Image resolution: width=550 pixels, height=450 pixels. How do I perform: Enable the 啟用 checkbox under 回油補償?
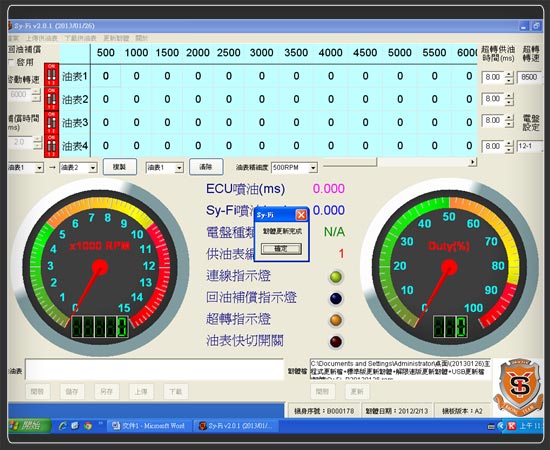10,62
